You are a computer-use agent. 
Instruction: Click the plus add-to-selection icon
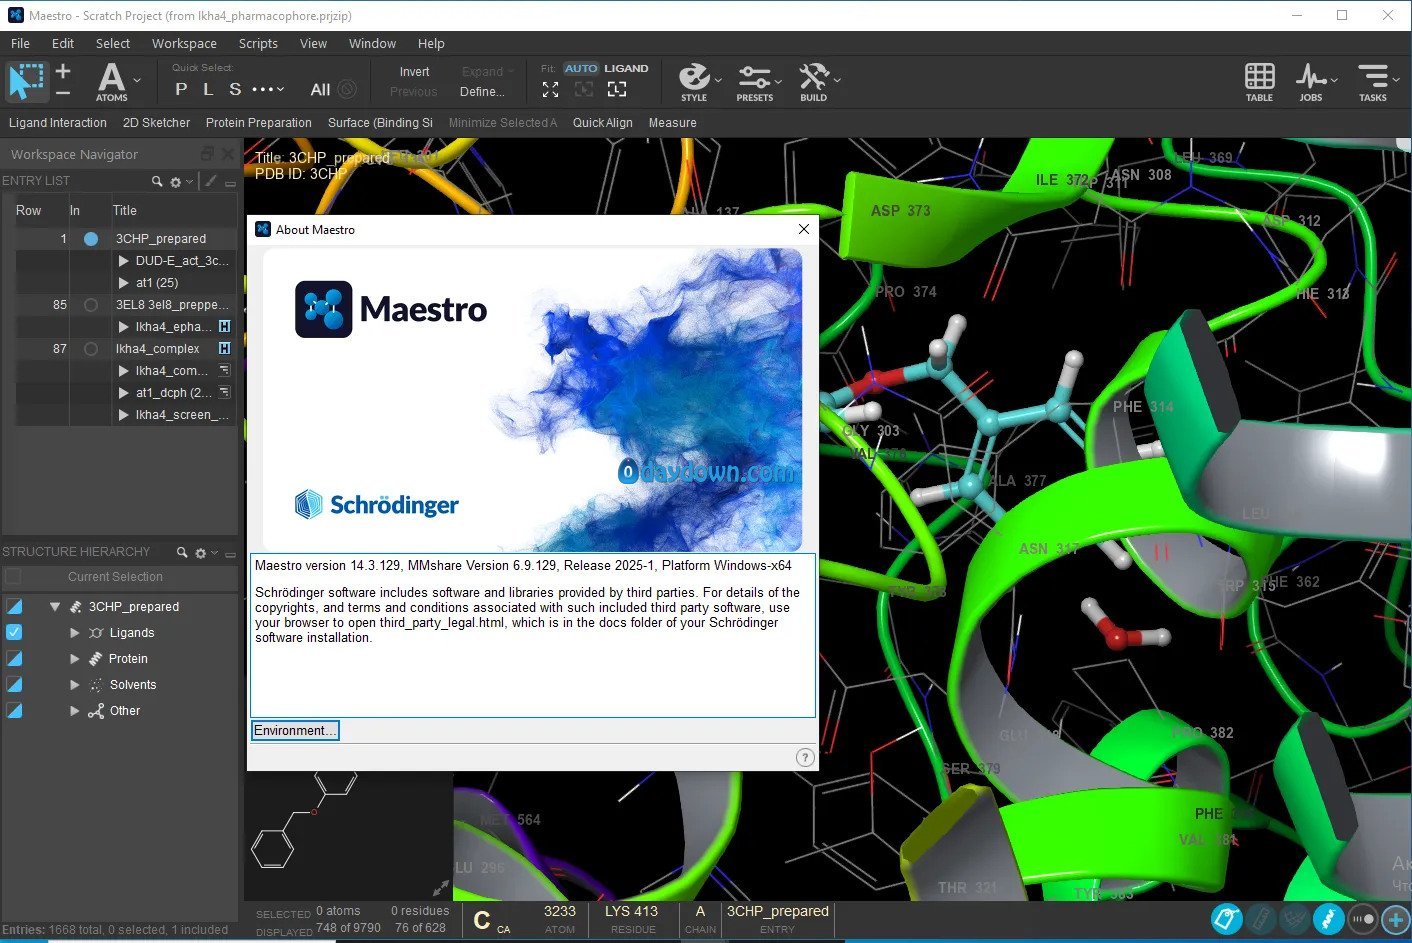click(63, 71)
